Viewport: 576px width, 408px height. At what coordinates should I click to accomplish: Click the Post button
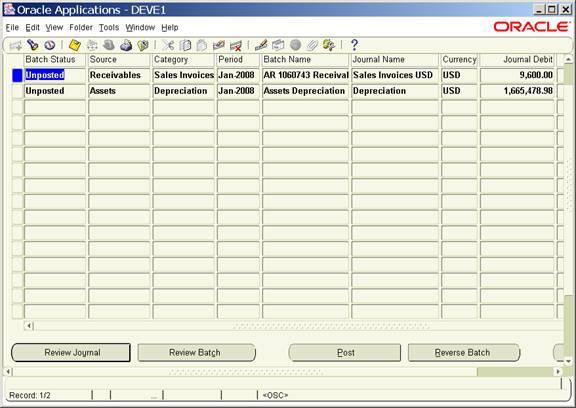345,353
